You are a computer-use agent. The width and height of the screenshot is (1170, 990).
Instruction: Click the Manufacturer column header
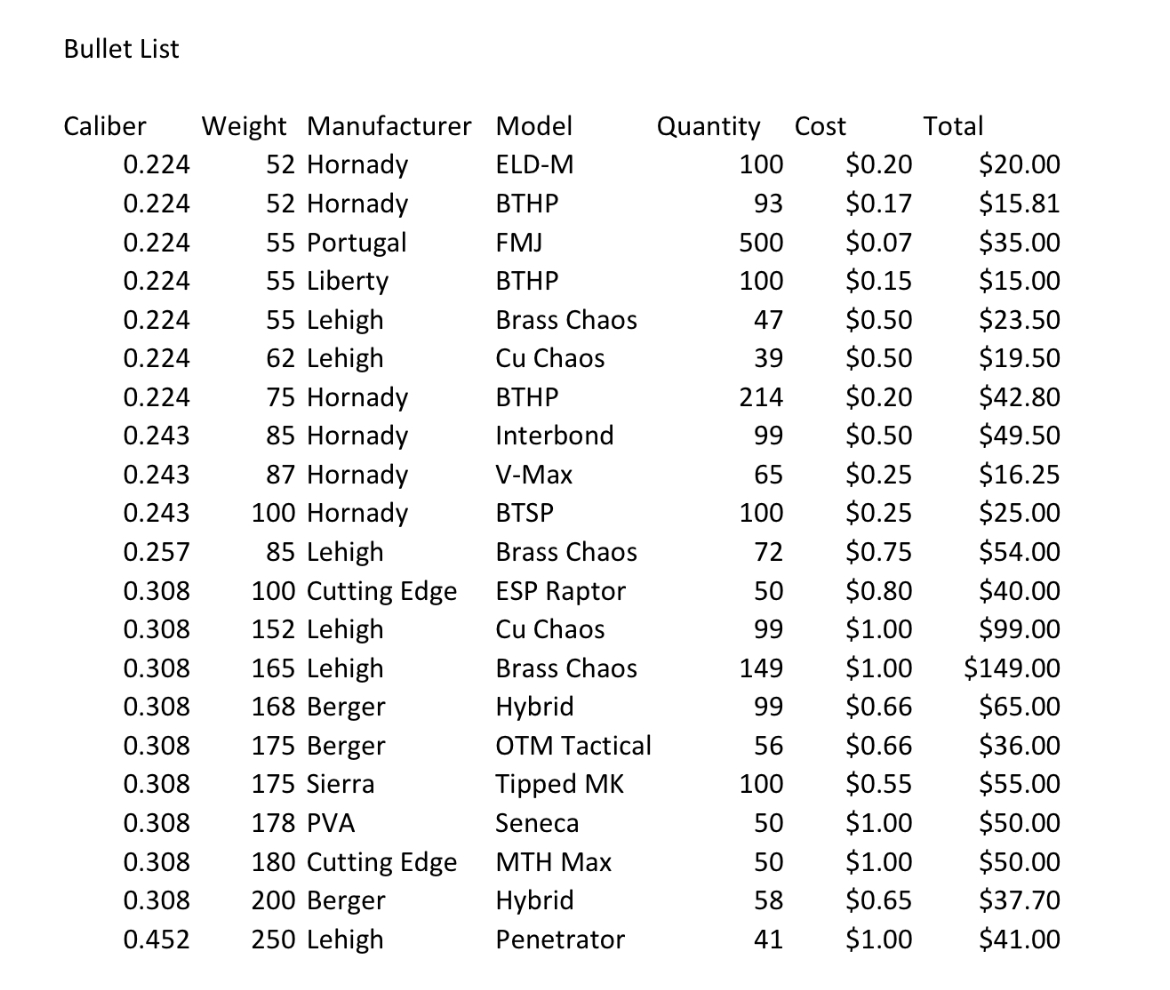[389, 126]
